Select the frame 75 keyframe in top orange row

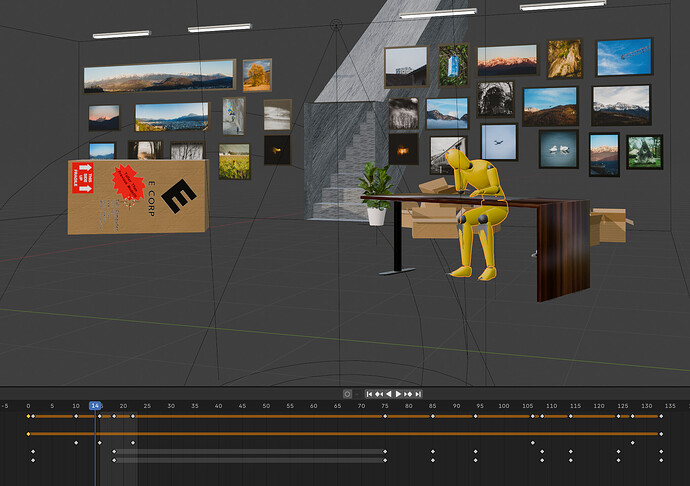385,416
